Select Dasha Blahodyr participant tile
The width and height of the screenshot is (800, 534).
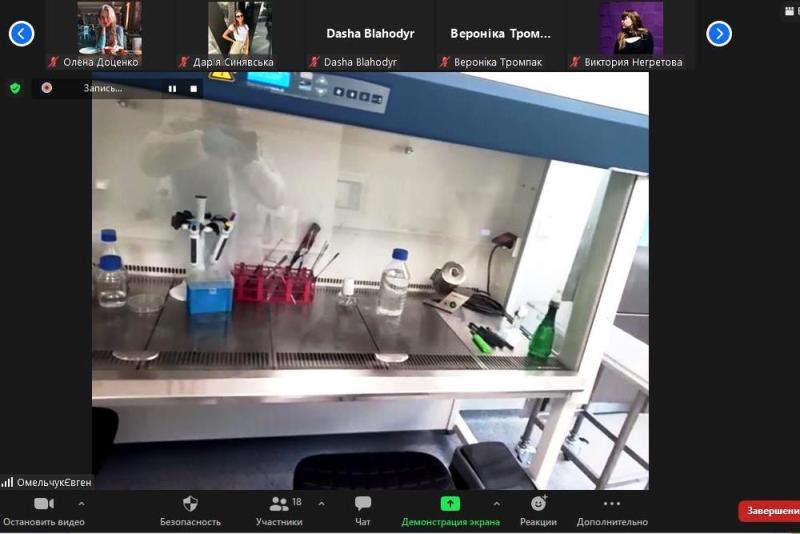[x=370, y=35]
